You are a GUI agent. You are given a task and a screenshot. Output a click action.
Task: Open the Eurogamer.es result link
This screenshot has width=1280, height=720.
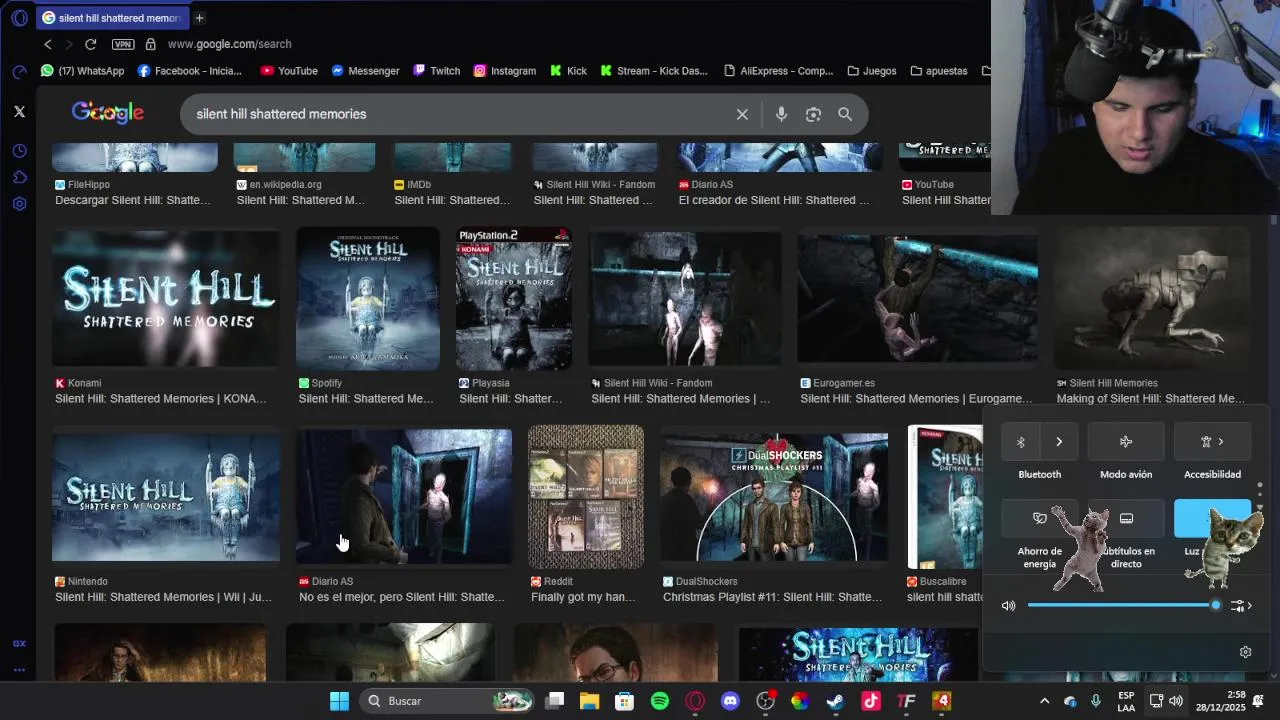(x=916, y=398)
